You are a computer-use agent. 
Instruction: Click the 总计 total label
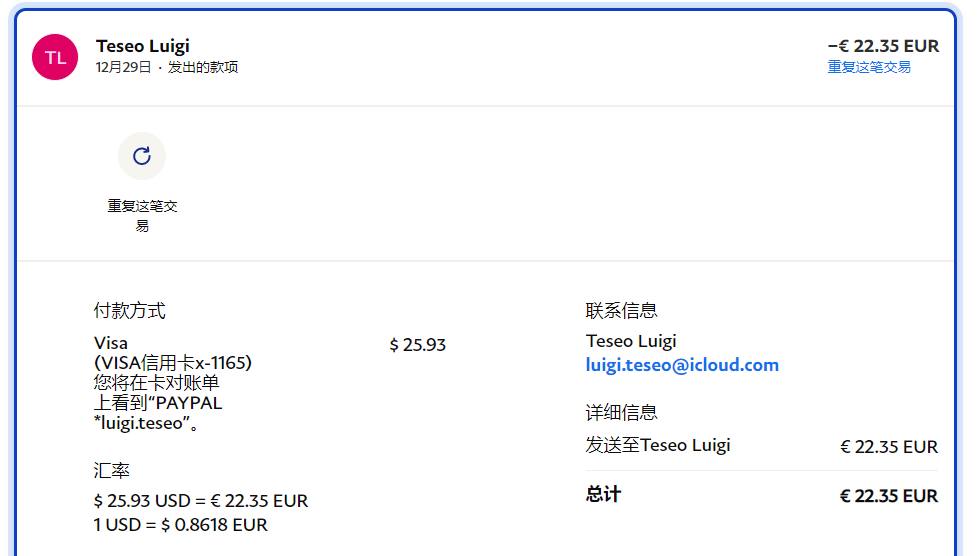tap(603, 494)
